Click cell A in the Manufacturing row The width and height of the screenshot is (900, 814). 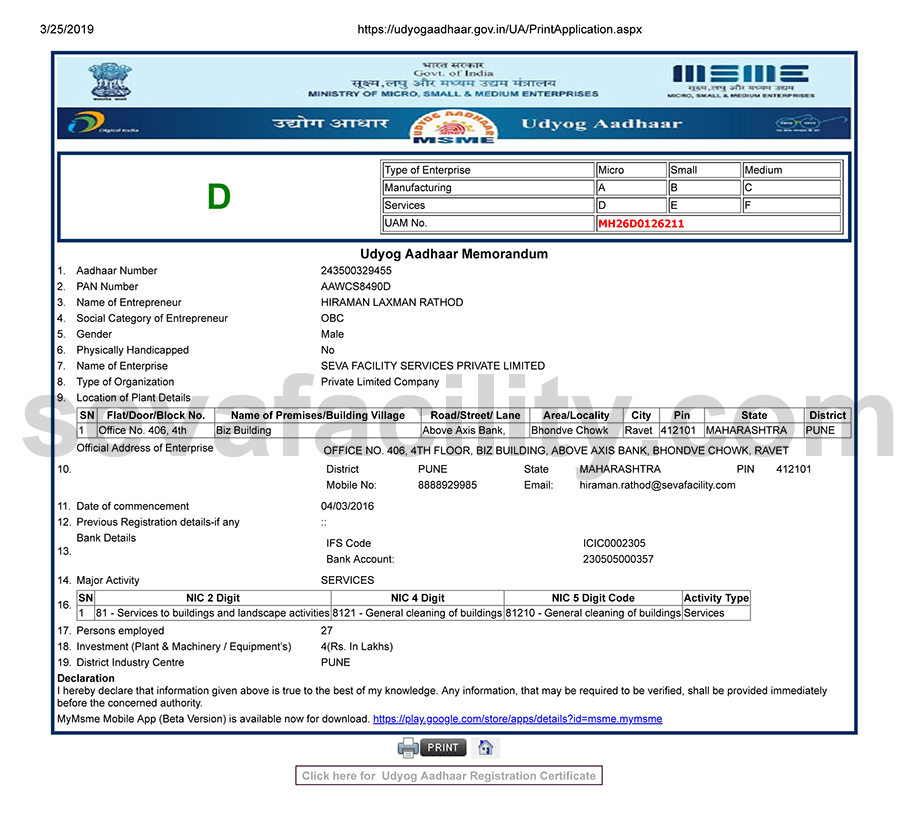coord(631,188)
